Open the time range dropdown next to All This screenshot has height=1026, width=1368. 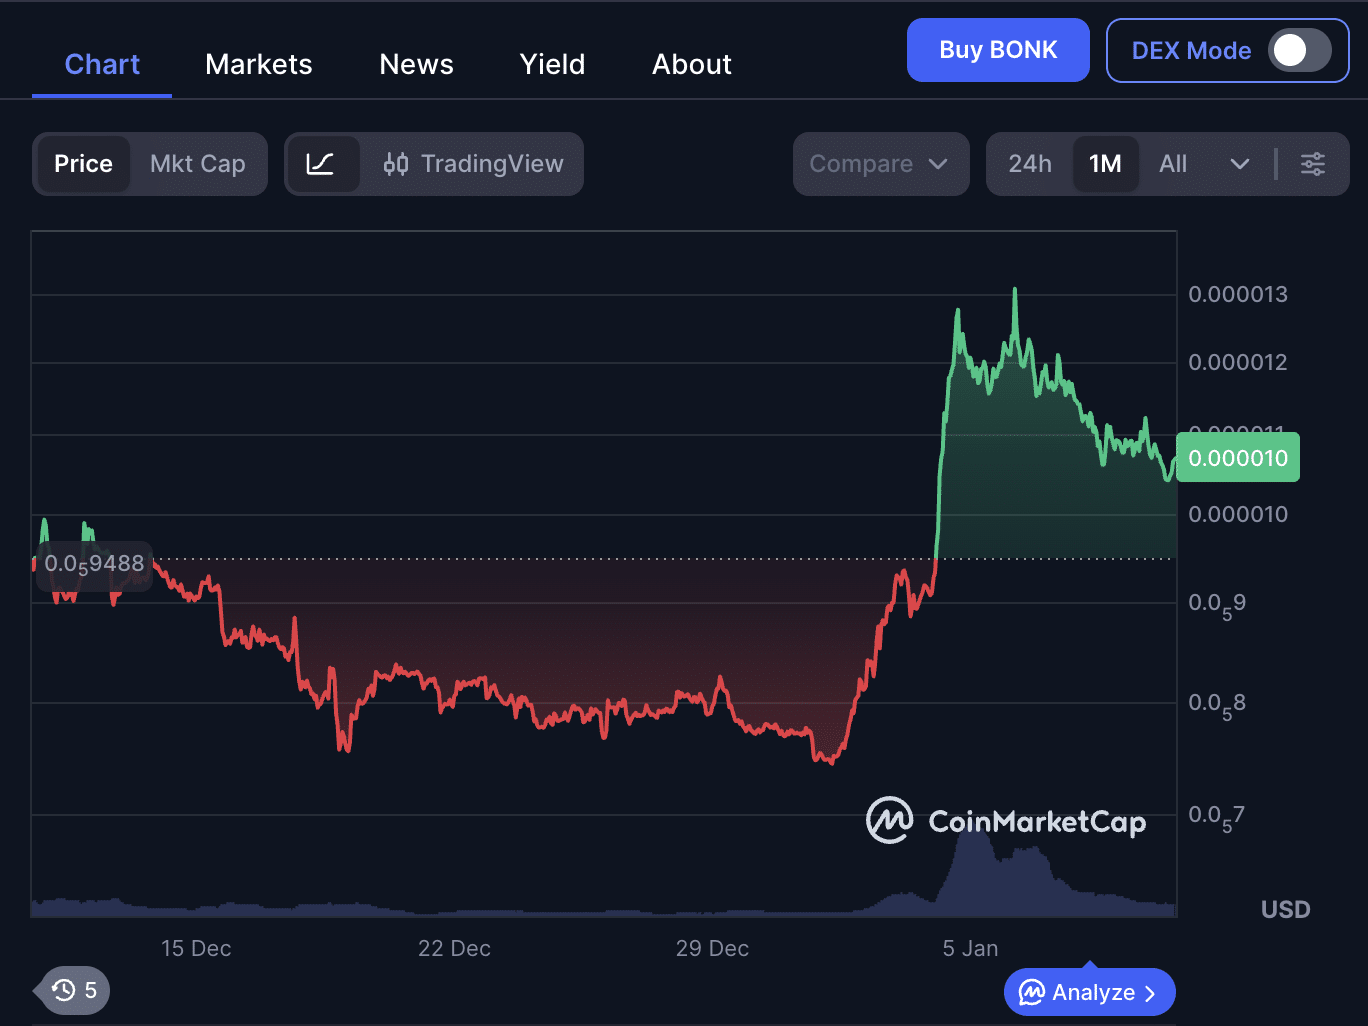(x=1240, y=163)
